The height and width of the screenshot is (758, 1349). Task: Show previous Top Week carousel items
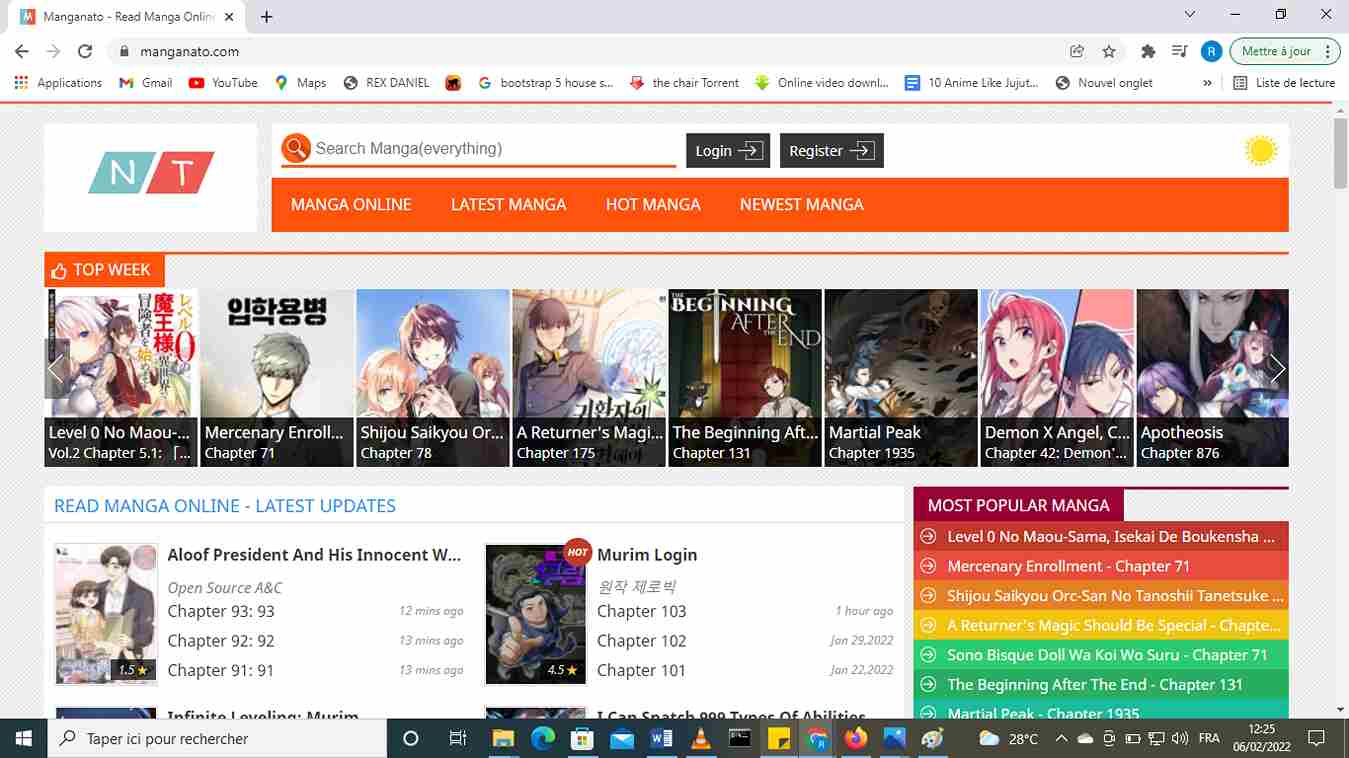pyautogui.click(x=56, y=369)
